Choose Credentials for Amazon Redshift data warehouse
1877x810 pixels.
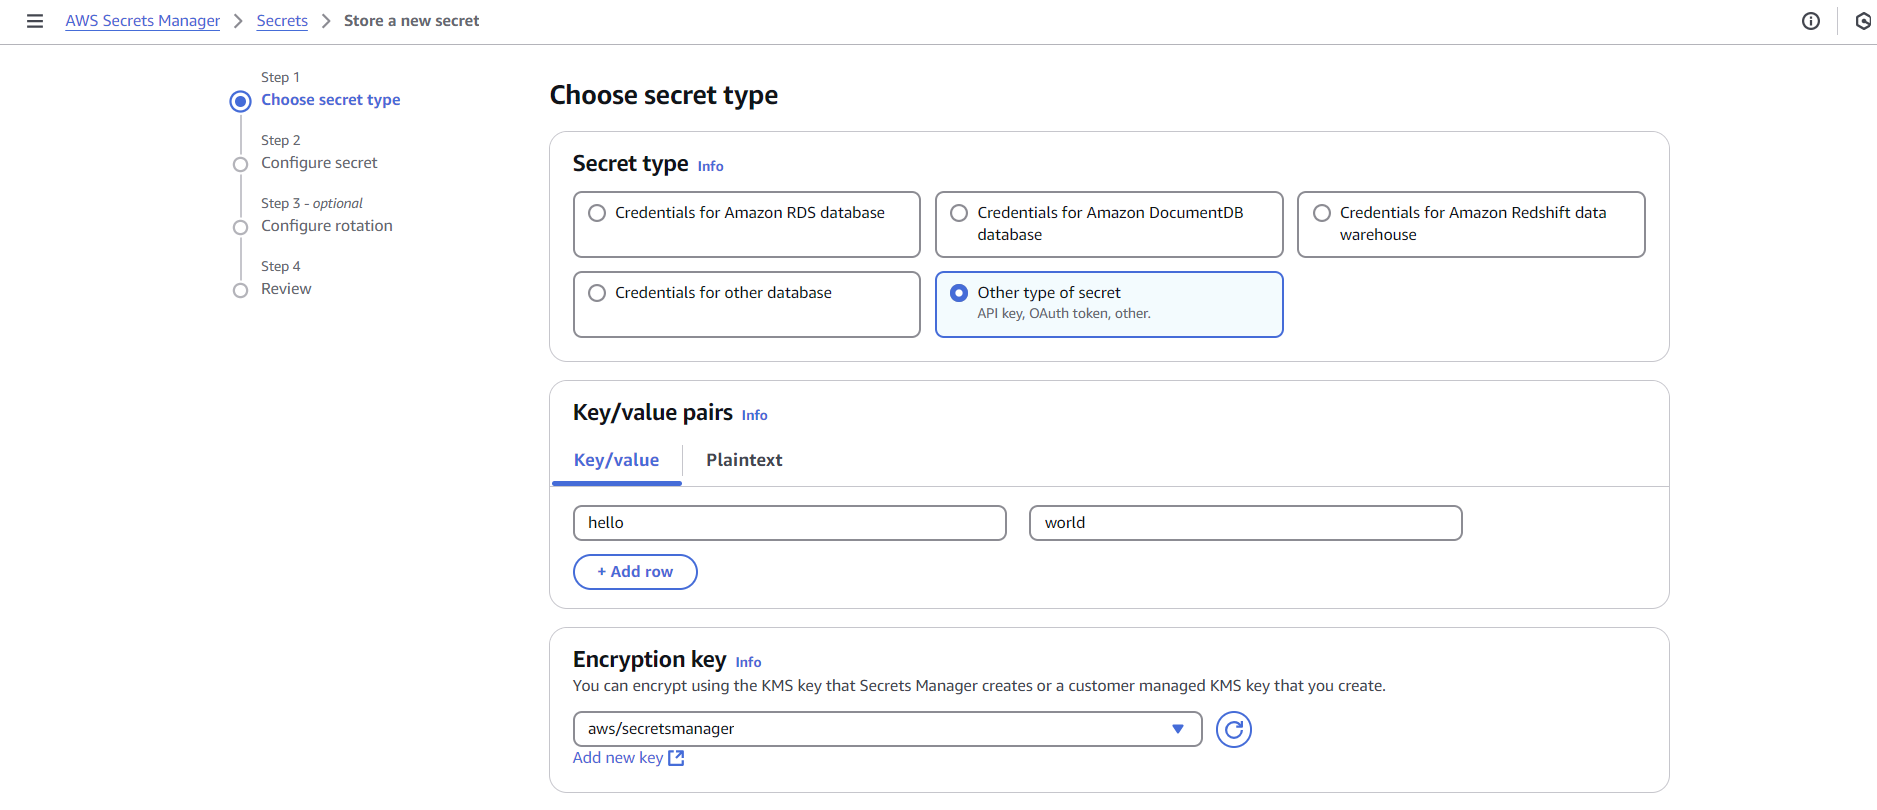[1321, 213]
